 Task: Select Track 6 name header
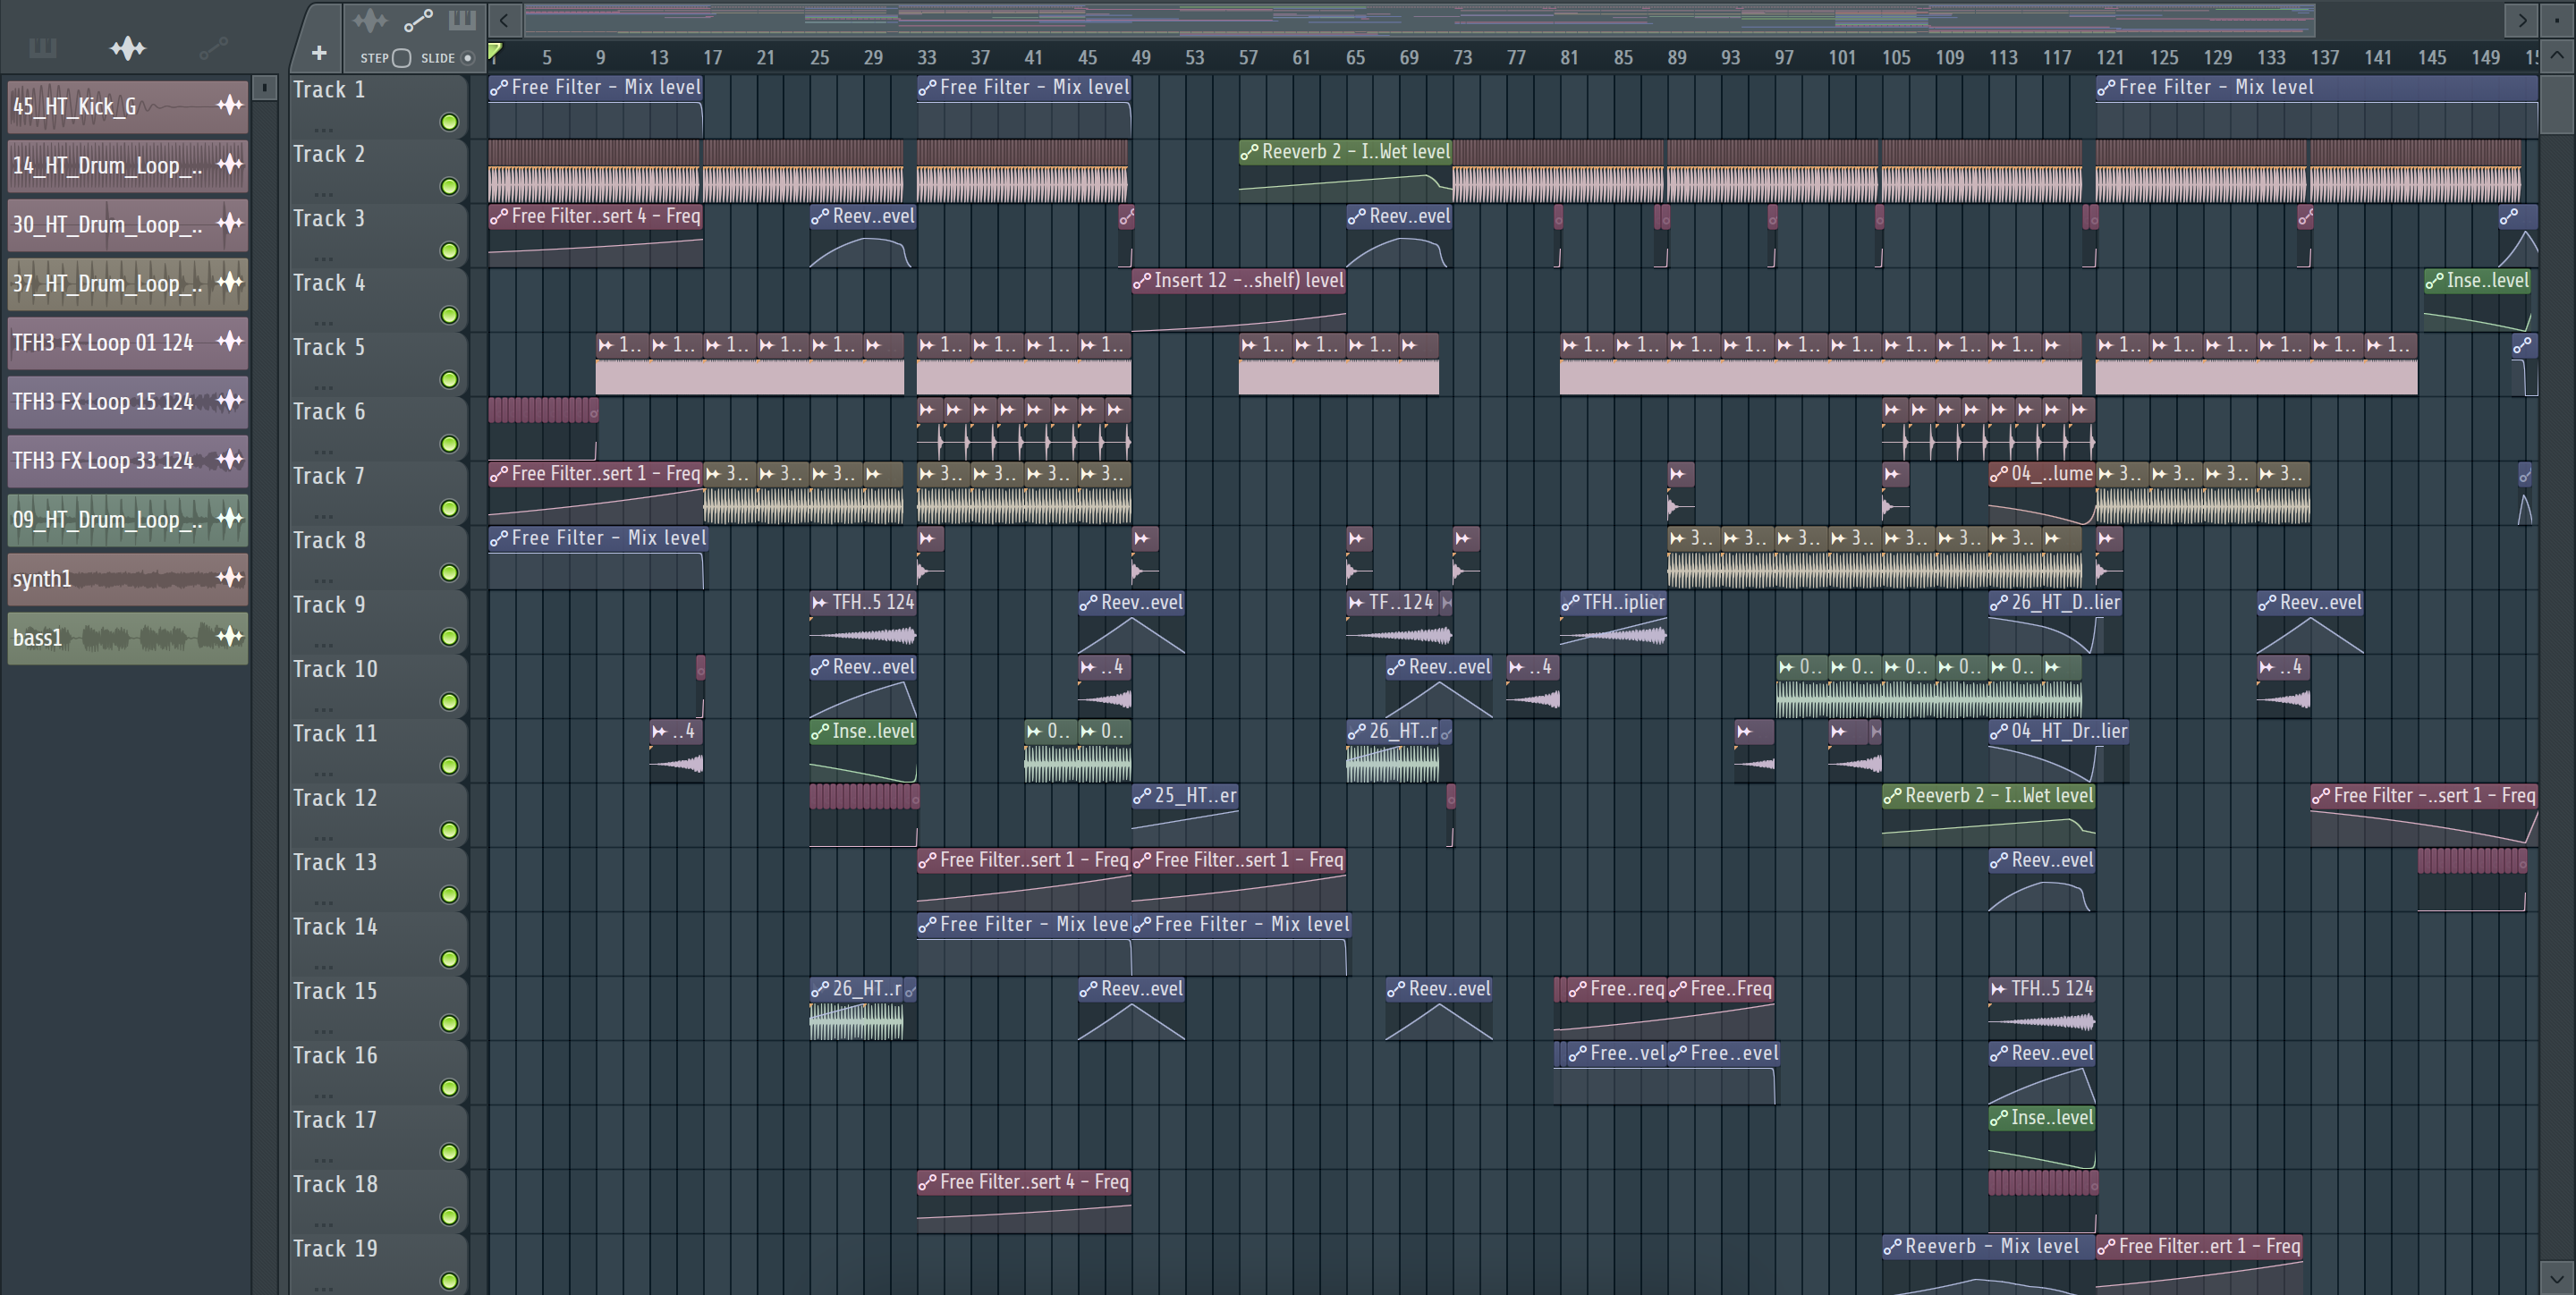coord(329,411)
